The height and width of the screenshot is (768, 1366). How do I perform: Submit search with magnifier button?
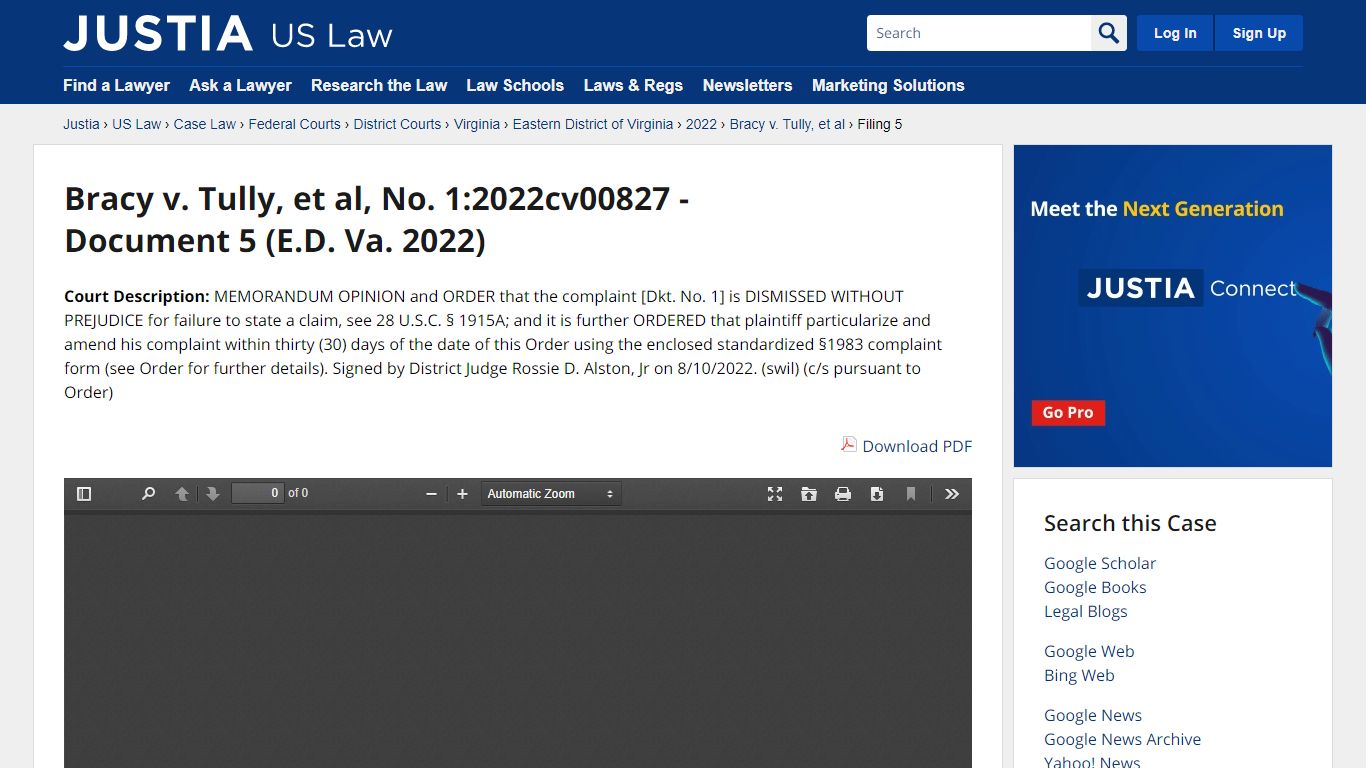tap(1109, 33)
